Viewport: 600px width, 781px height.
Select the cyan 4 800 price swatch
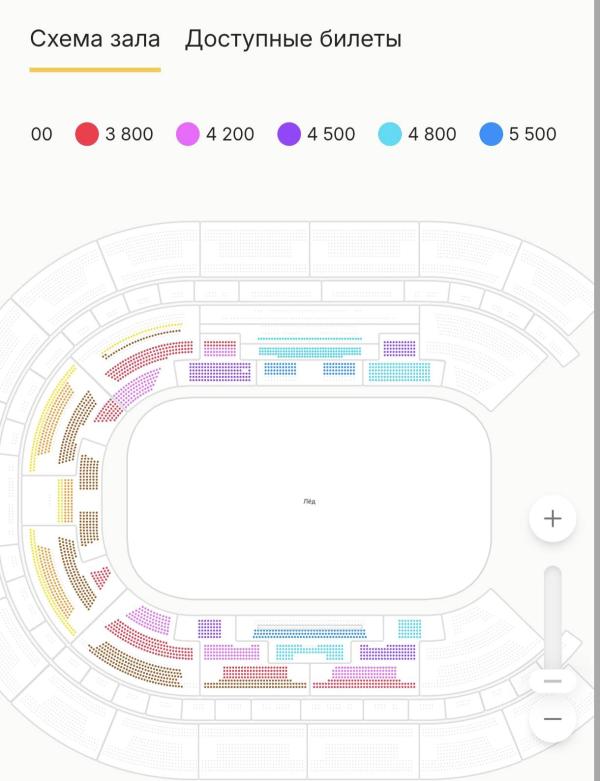point(390,134)
